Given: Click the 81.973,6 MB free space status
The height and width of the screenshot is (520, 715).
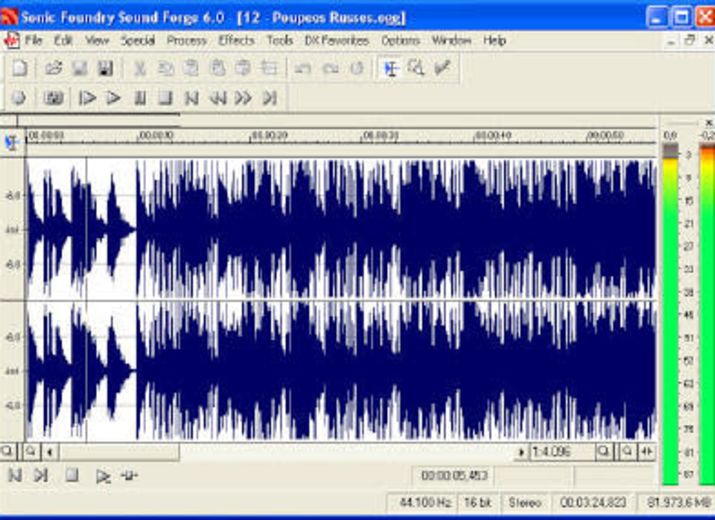Looking at the screenshot, I should click(677, 503).
